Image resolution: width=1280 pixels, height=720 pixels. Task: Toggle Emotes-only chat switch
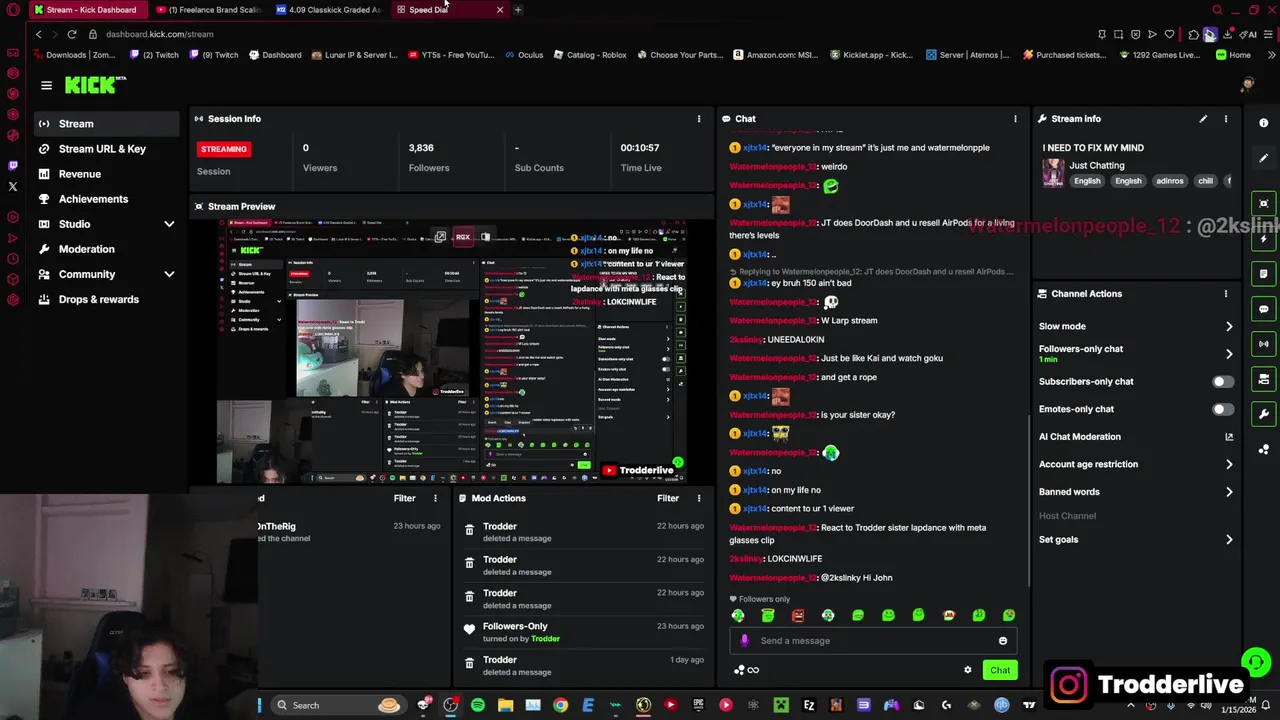(x=1222, y=409)
